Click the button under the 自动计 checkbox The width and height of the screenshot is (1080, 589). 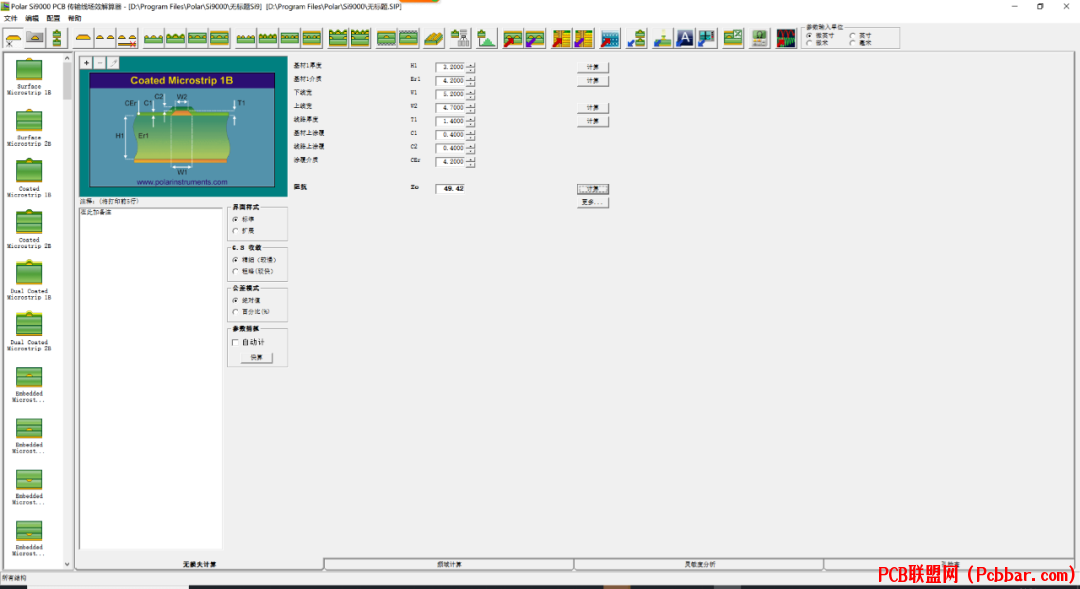pyautogui.click(x=256, y=358)
